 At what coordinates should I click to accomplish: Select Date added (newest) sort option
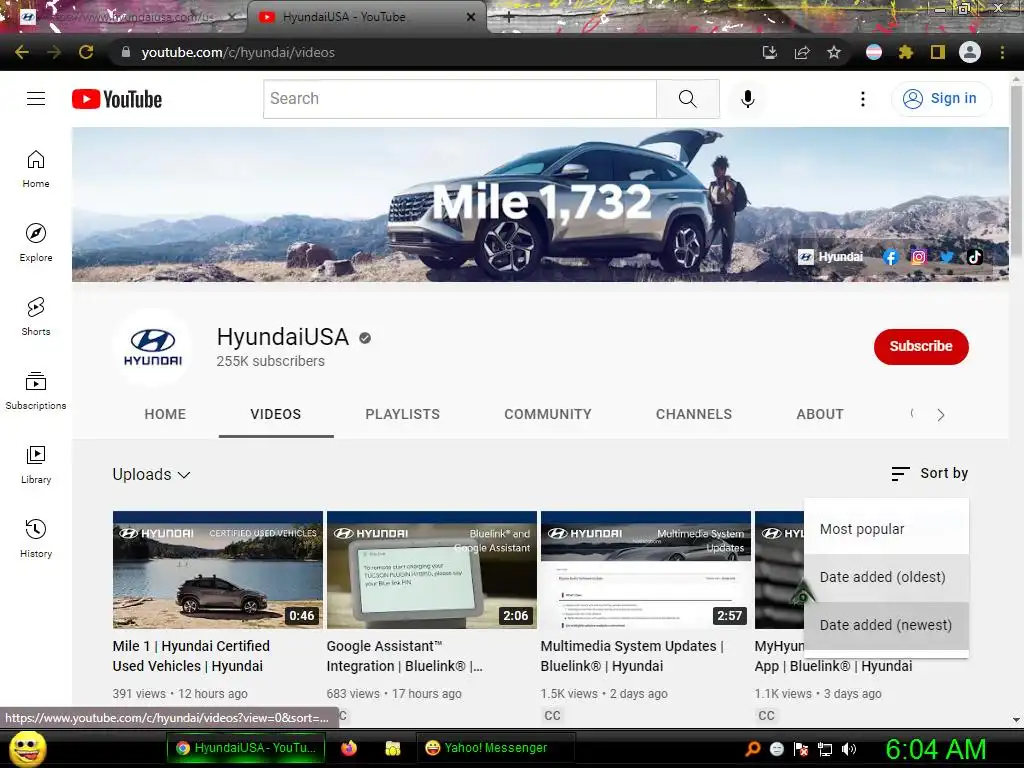(886, 626)
